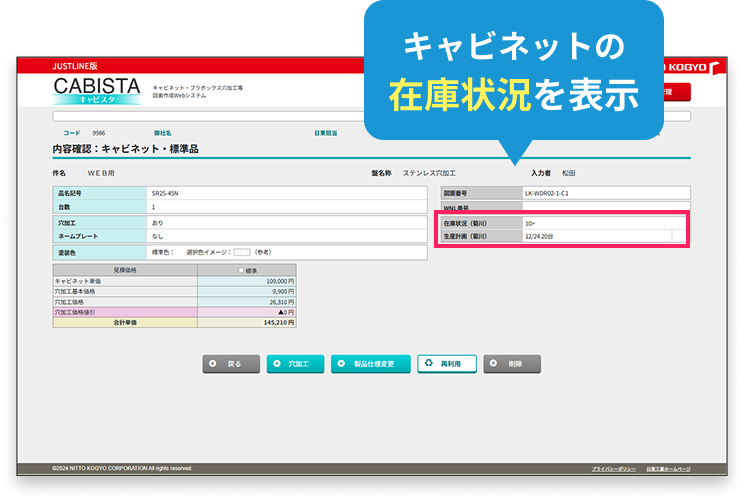The image size is (744, 500).
Task: Click the 内容確認：キャビネット・標準品 heading
Action: [x=125, y=149]
